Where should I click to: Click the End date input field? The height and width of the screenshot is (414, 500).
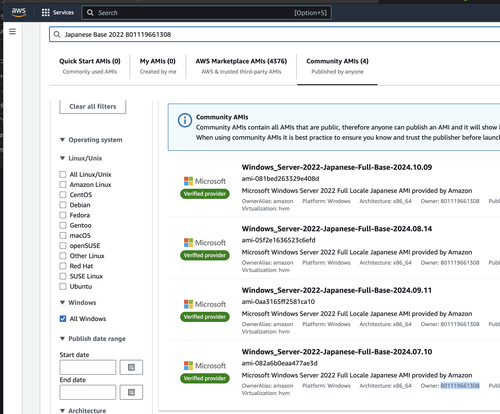(88, 392)
